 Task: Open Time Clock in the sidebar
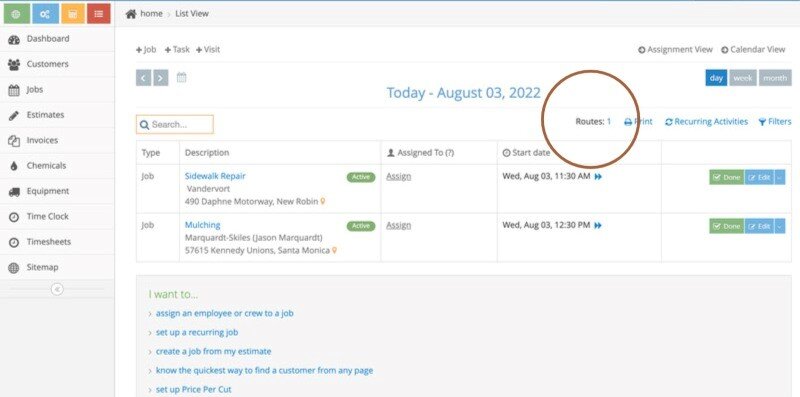click(57, 216)
